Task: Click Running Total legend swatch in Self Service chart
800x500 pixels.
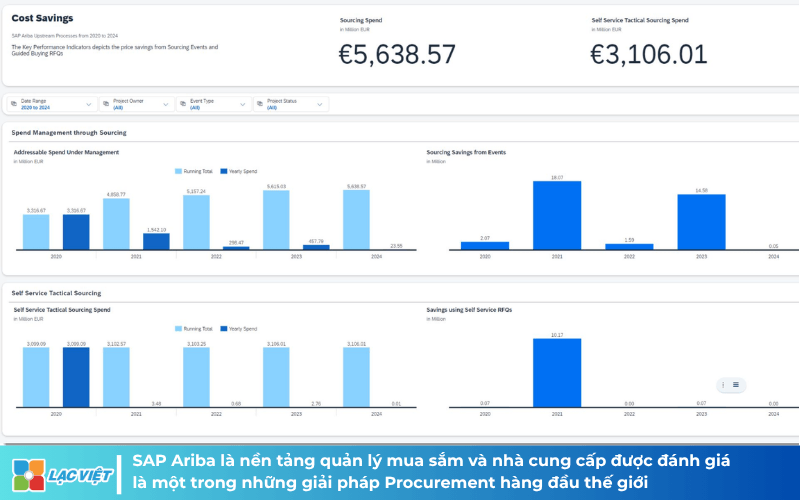Action: pyautogui.click(x=178, y=329)
